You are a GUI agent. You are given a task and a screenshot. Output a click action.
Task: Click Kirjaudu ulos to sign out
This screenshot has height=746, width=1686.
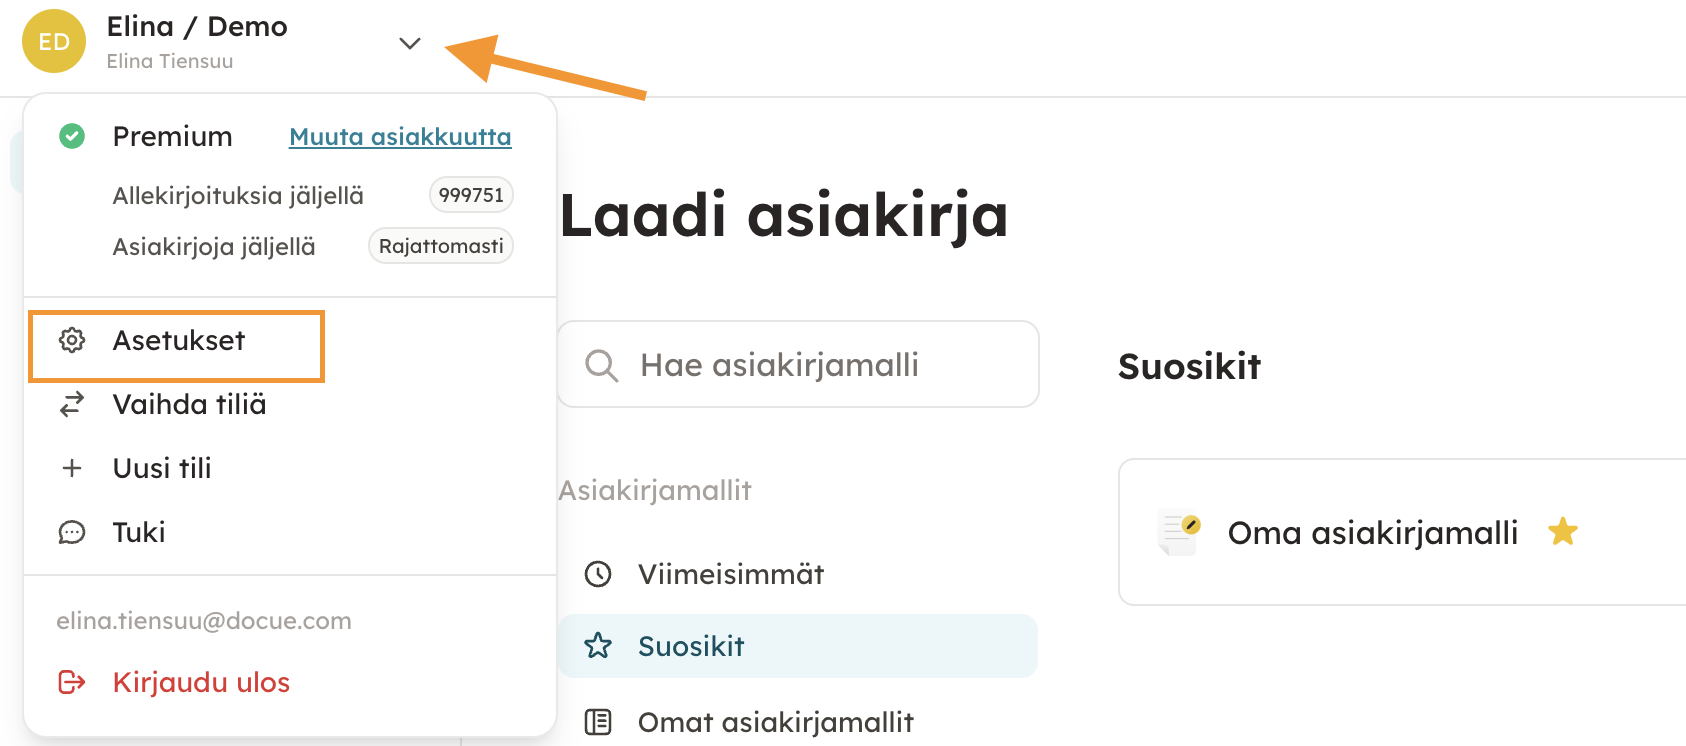201,683
